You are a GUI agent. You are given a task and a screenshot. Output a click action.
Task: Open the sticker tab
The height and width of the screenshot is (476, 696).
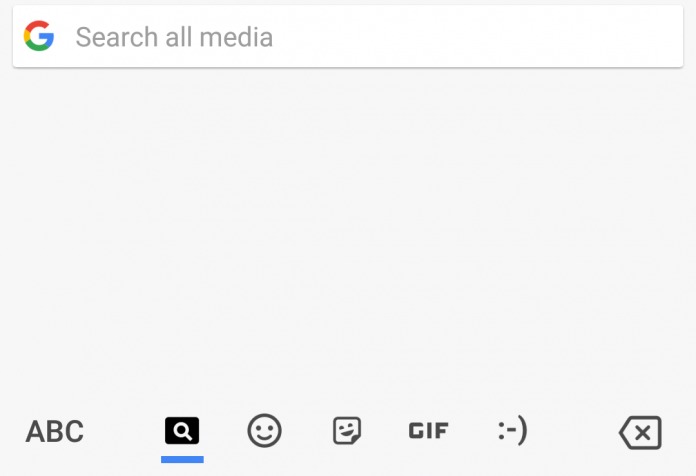pyautogui.click(x=346, y=432)
